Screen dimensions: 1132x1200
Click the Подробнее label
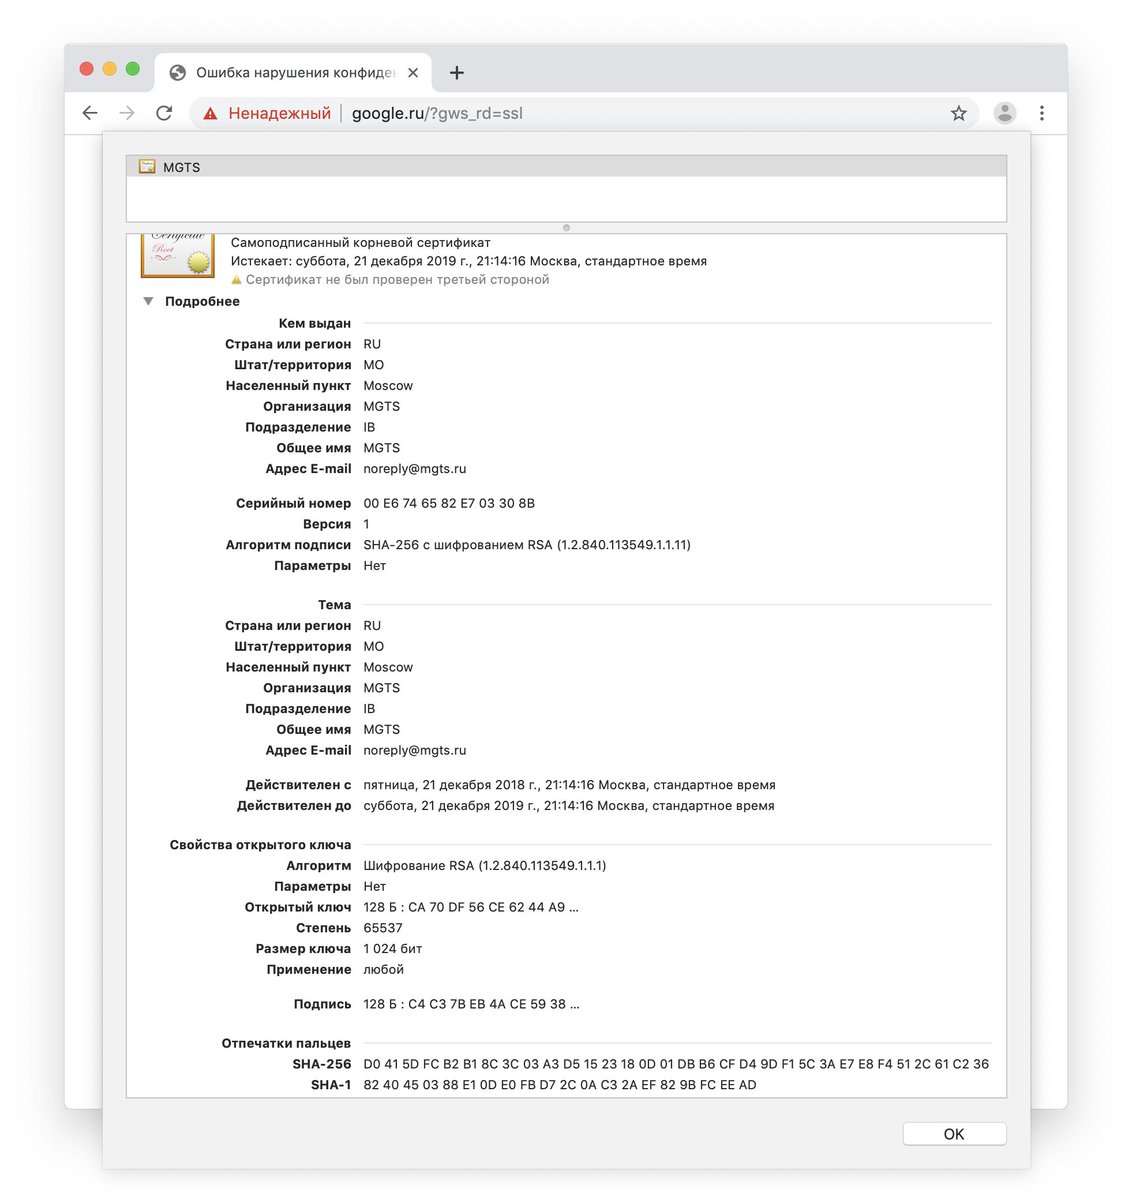pos(202,301)
